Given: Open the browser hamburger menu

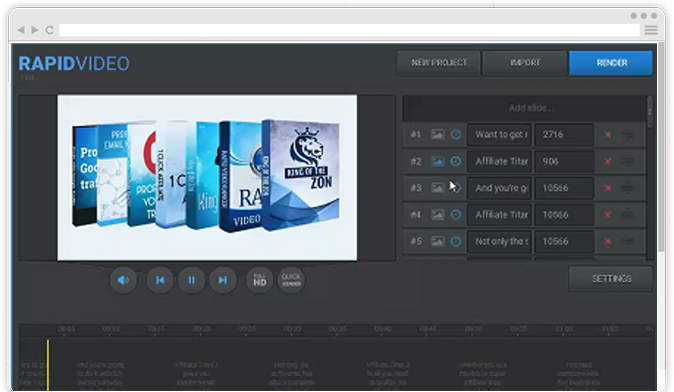Looking at the screenshot, I should click(651, 30).
